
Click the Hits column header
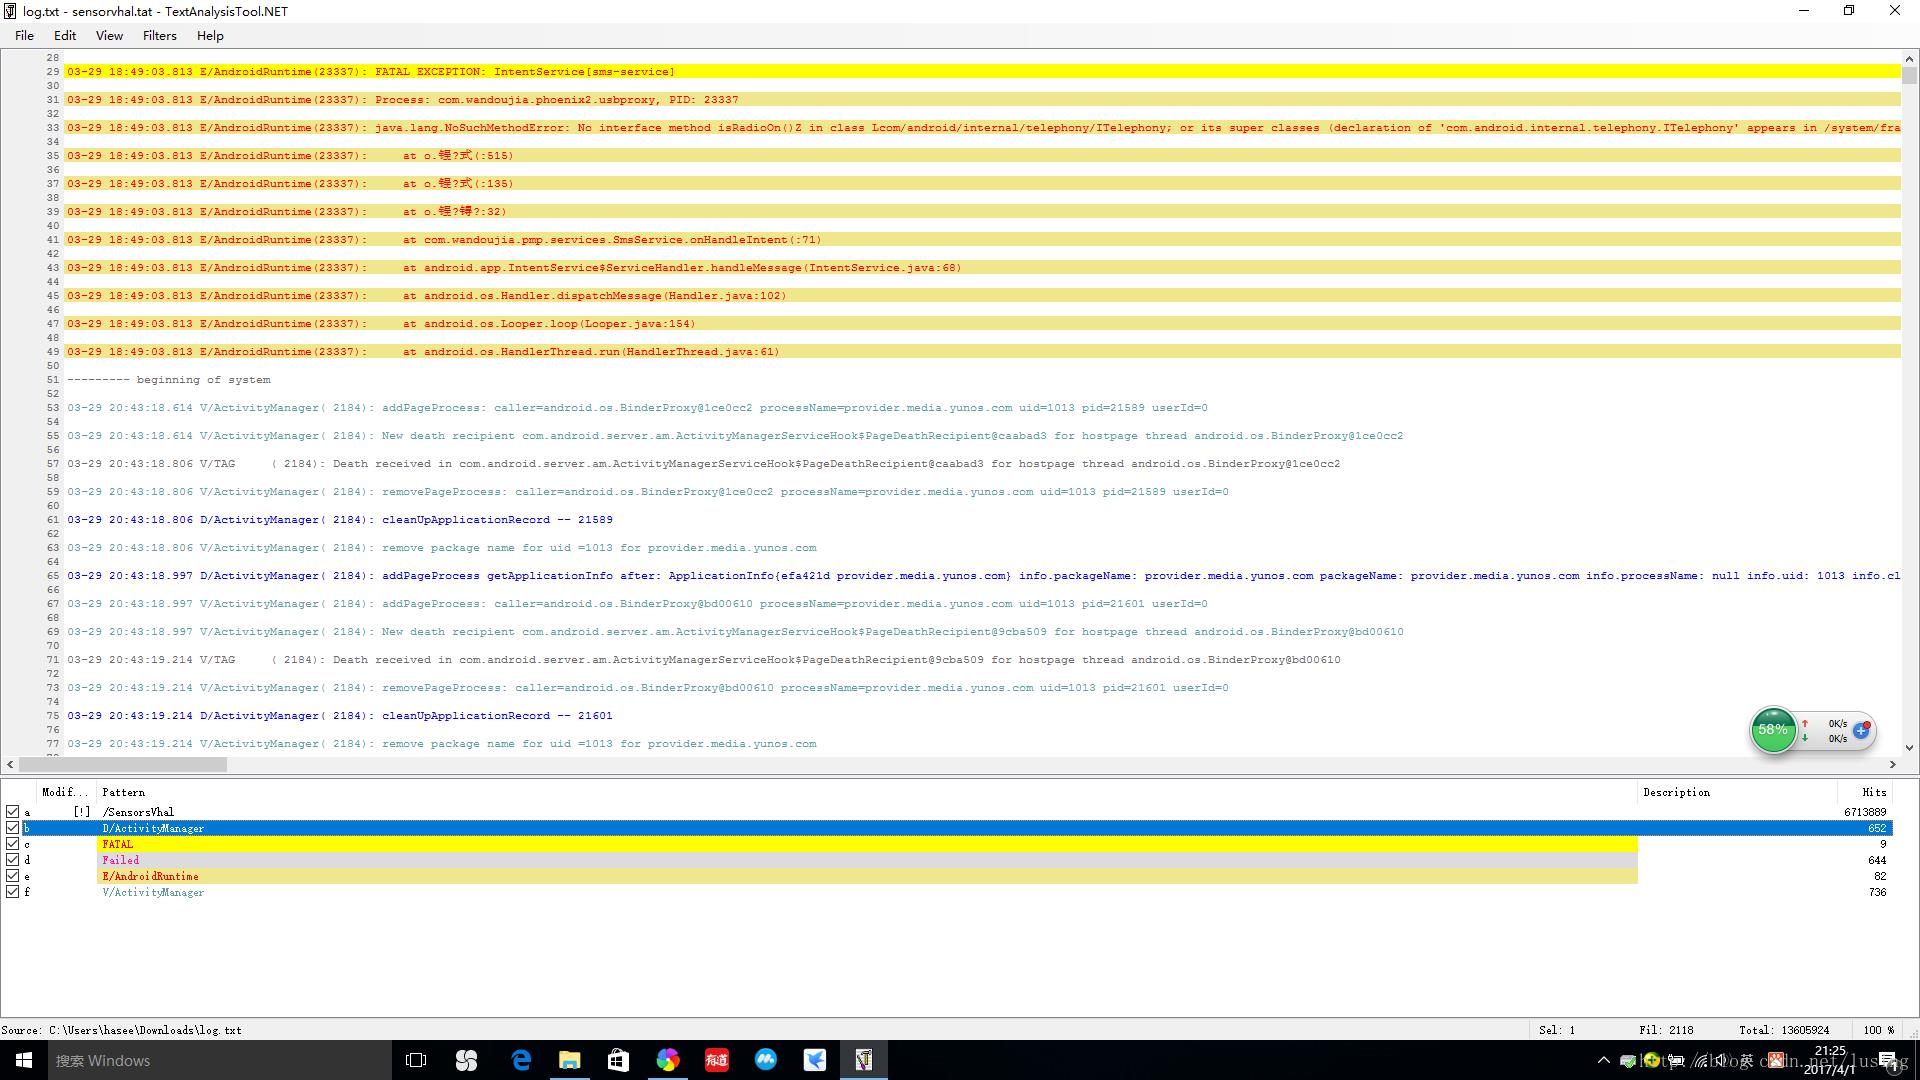(x=1865, y=792)
